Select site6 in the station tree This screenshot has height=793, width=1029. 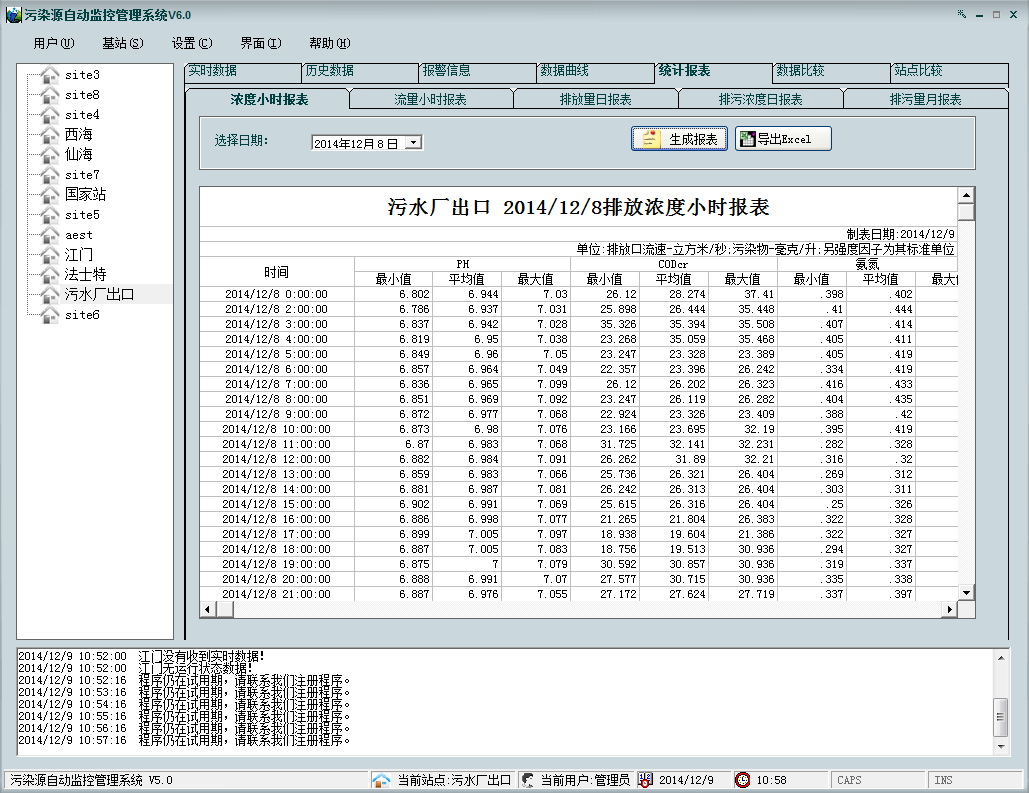pyautogui.click(x=82, y=315)
